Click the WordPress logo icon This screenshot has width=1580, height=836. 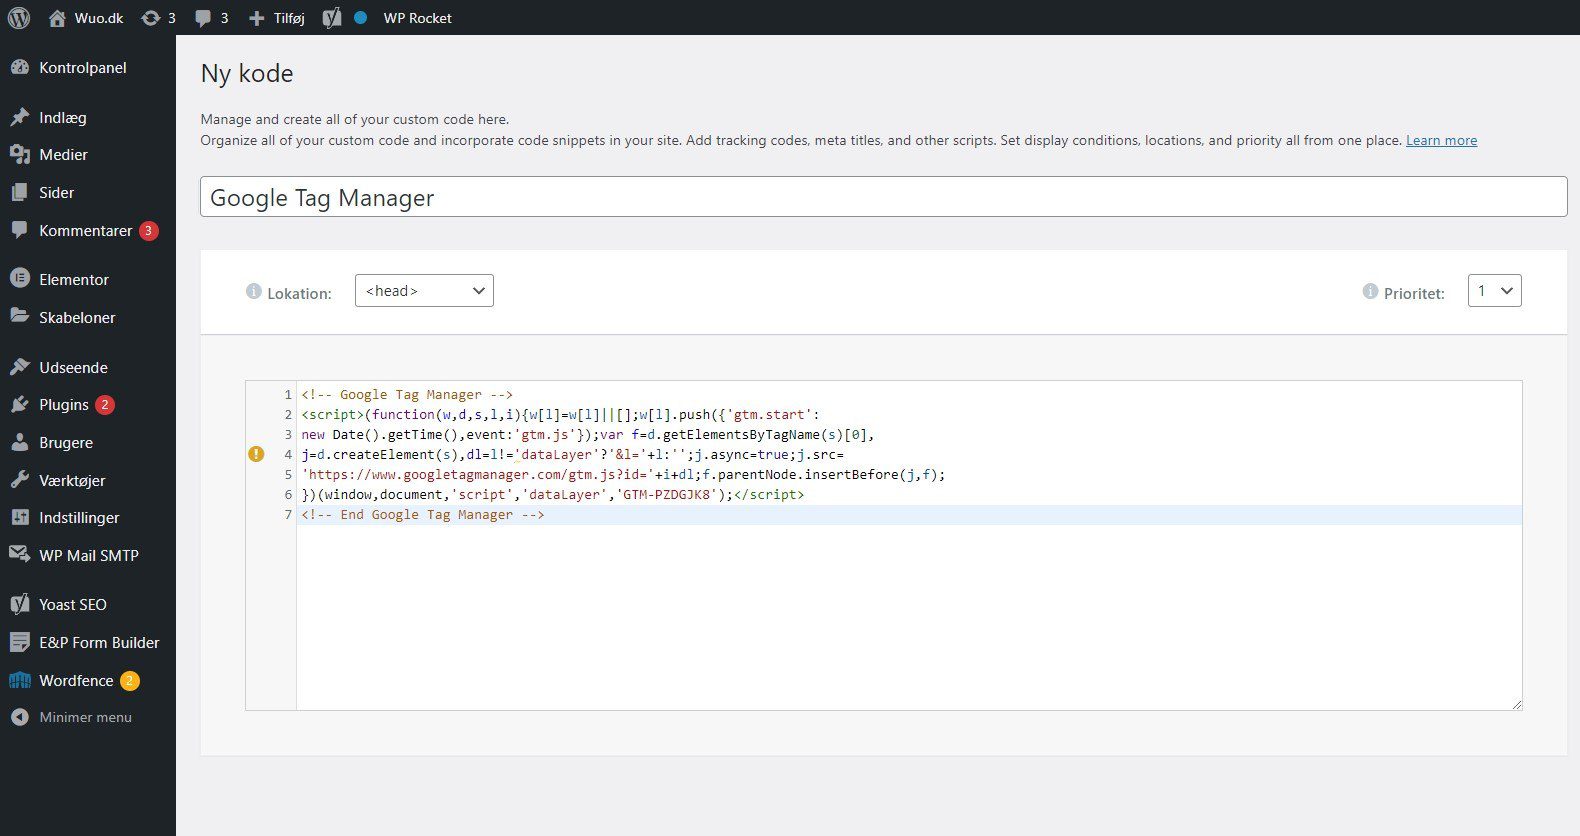coord(19,18)
